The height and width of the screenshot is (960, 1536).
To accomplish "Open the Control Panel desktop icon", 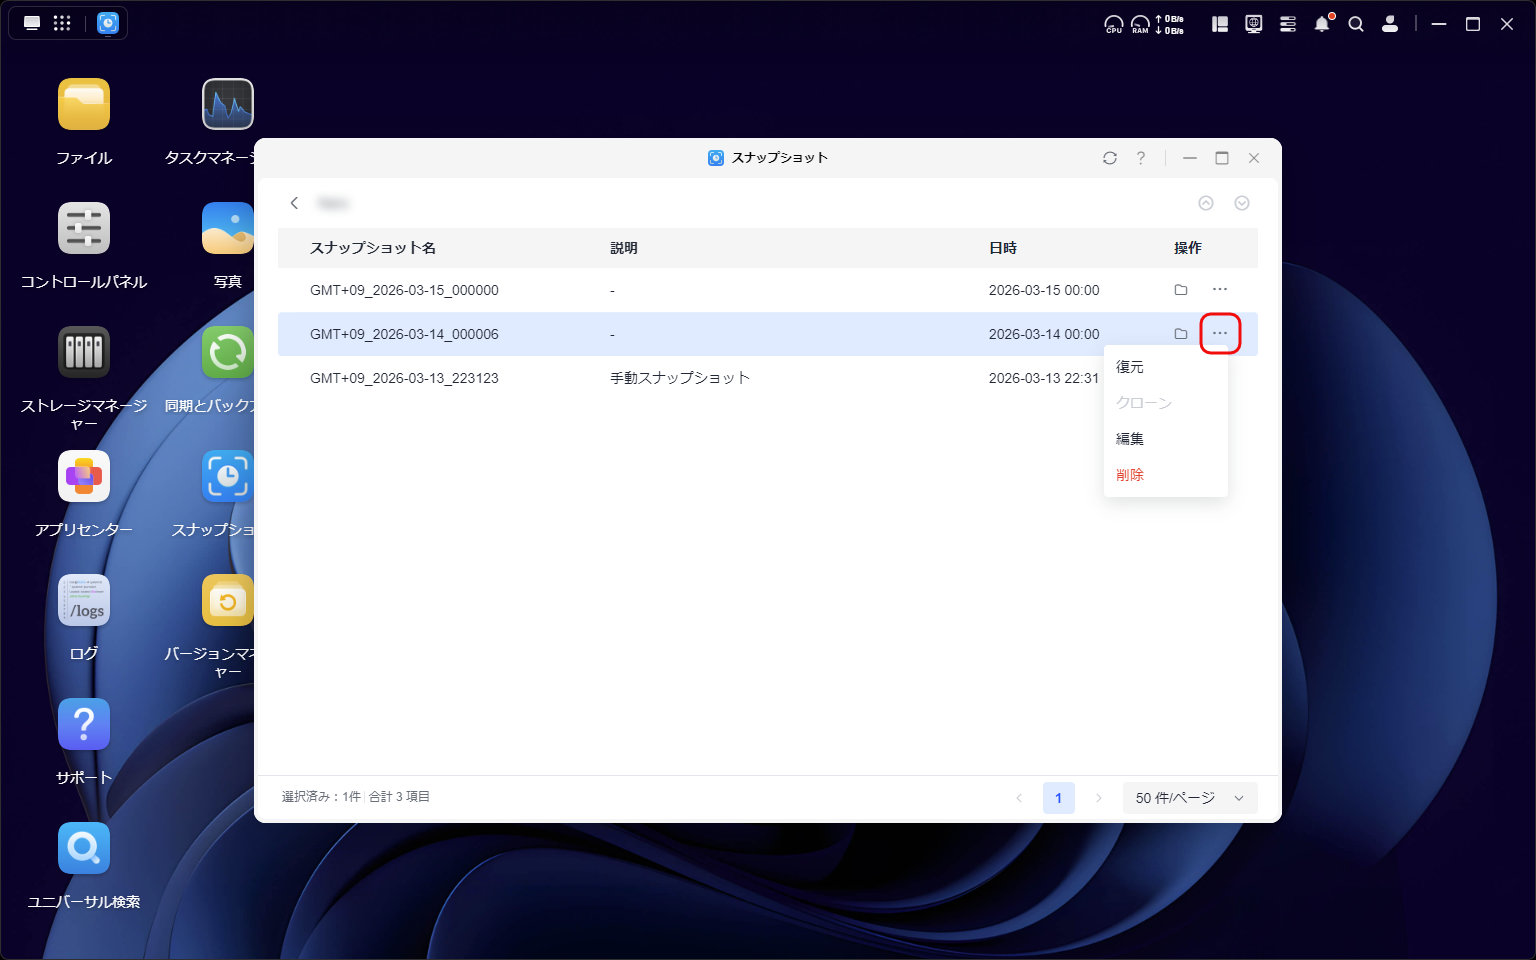I will pyautogui.click(x=84, y=229).
